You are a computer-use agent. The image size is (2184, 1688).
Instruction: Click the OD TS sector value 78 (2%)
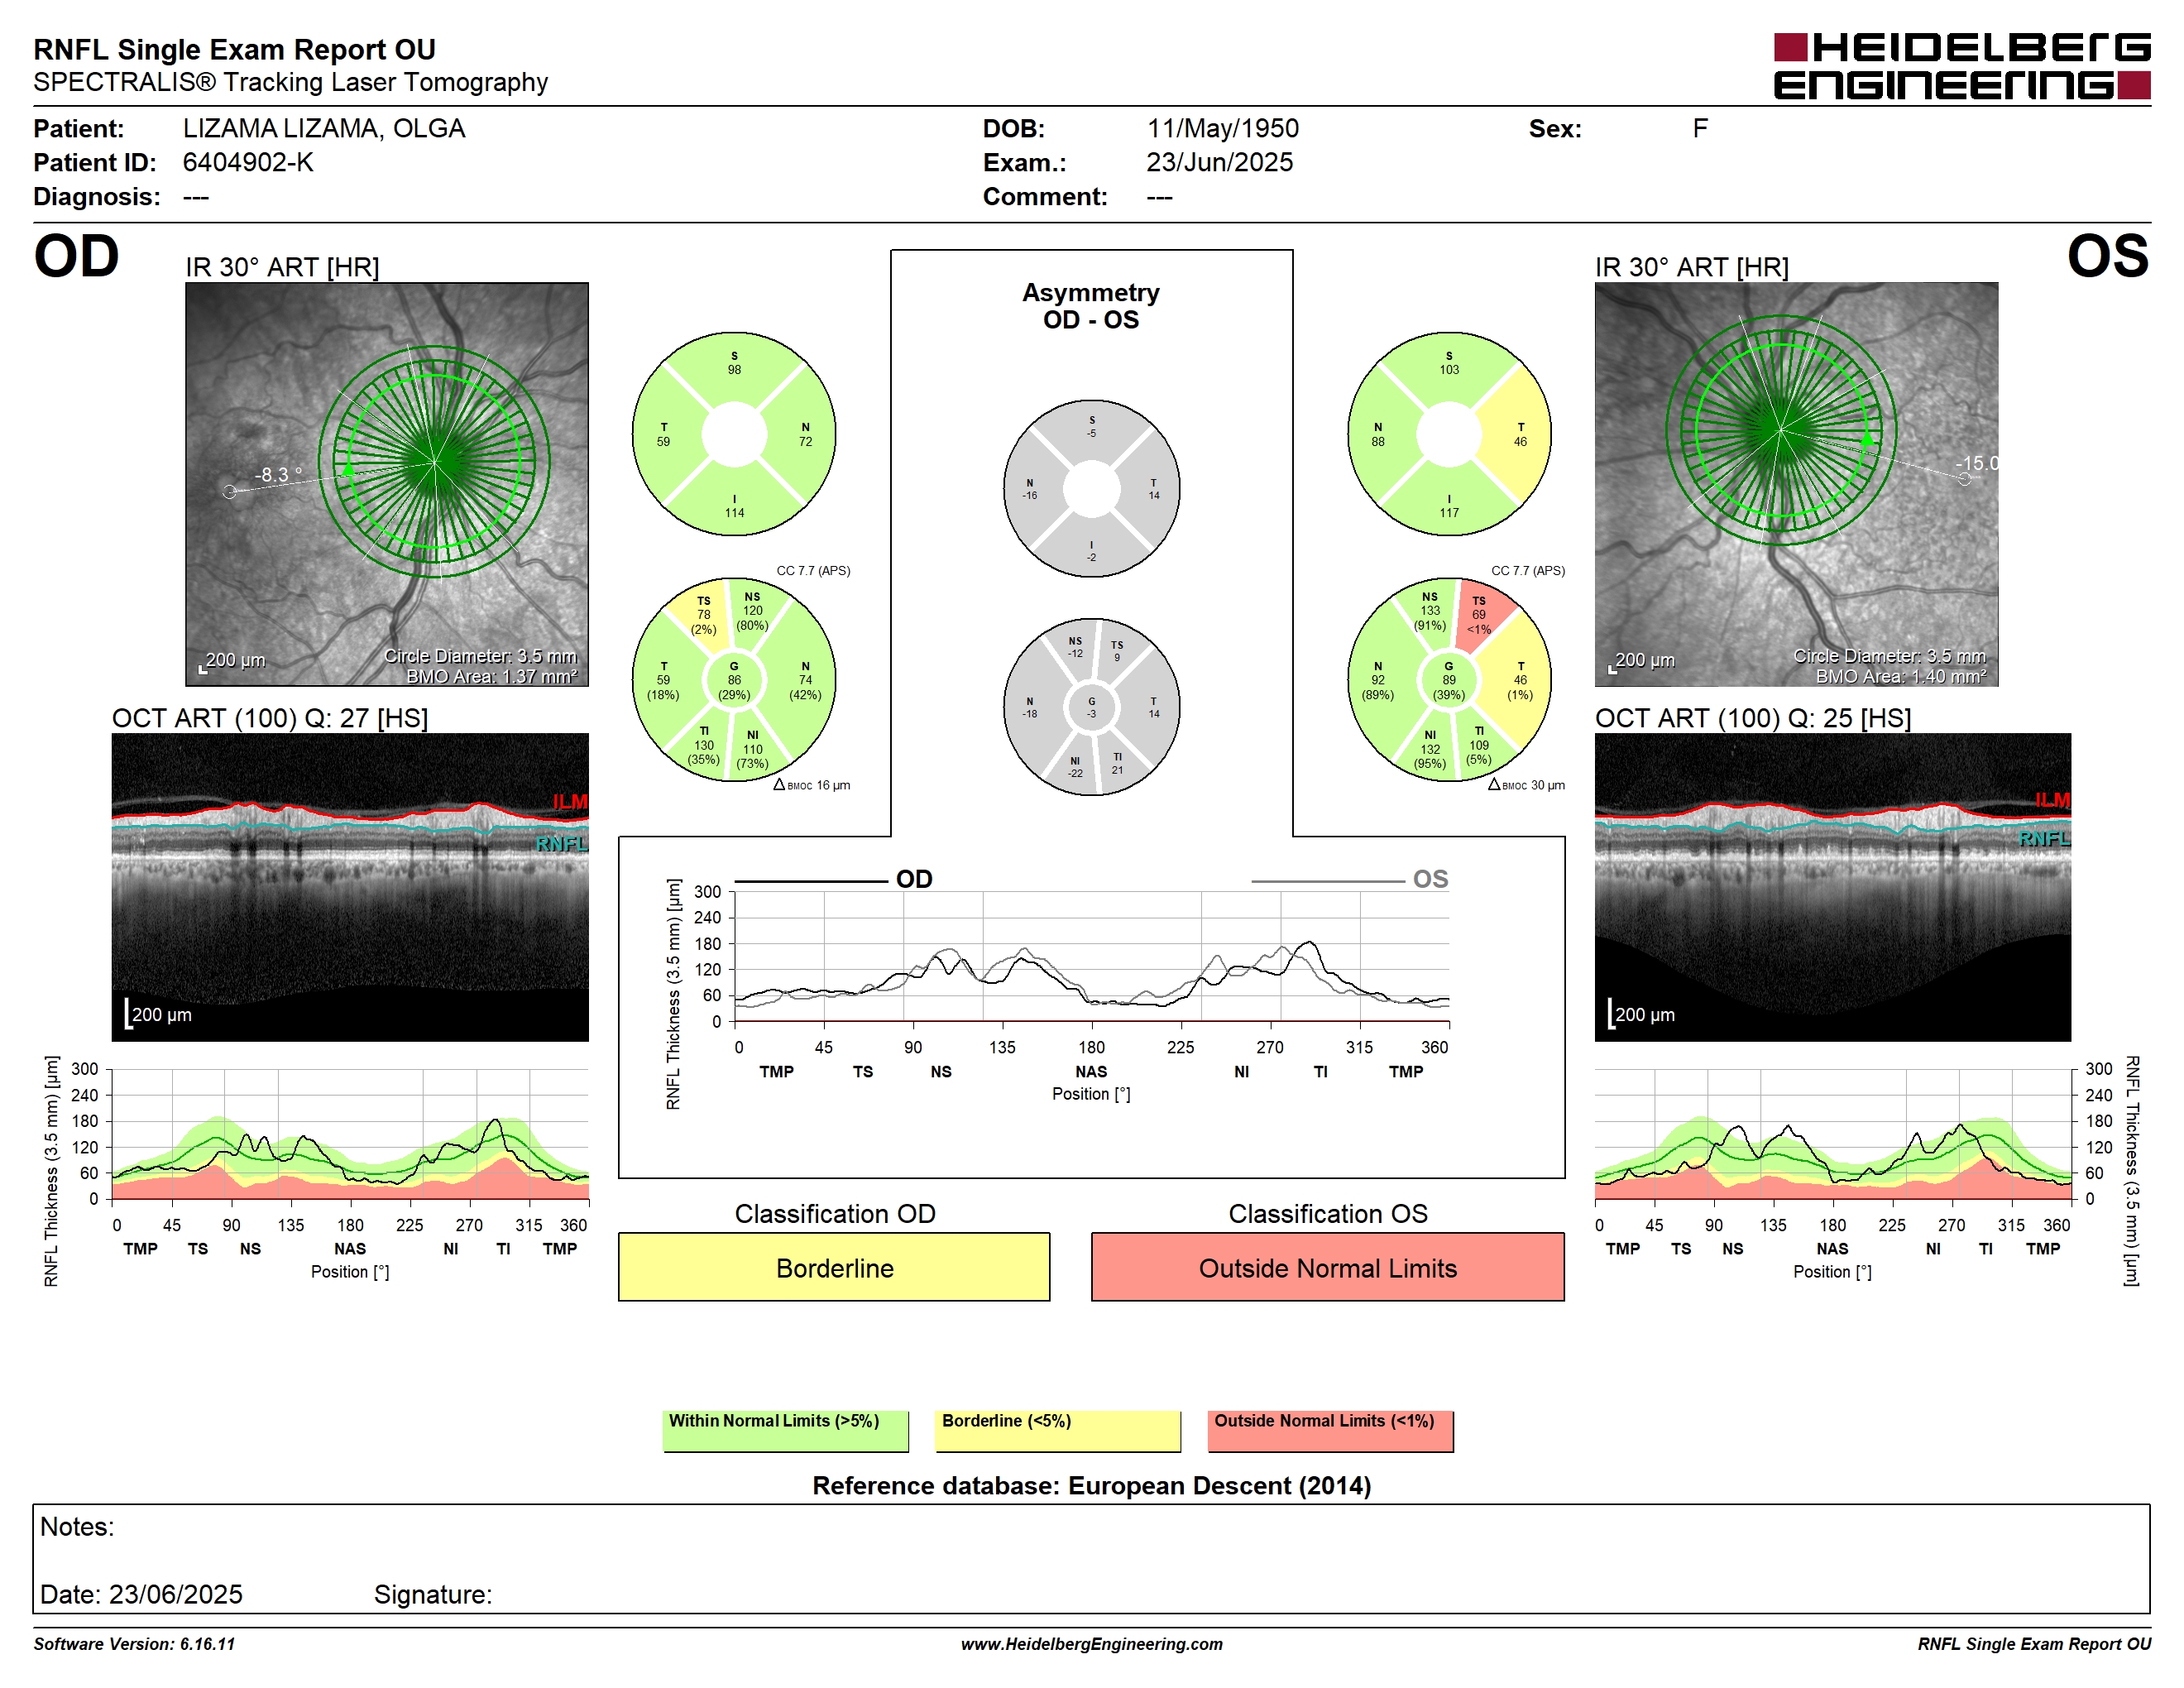tap(704, 616)
